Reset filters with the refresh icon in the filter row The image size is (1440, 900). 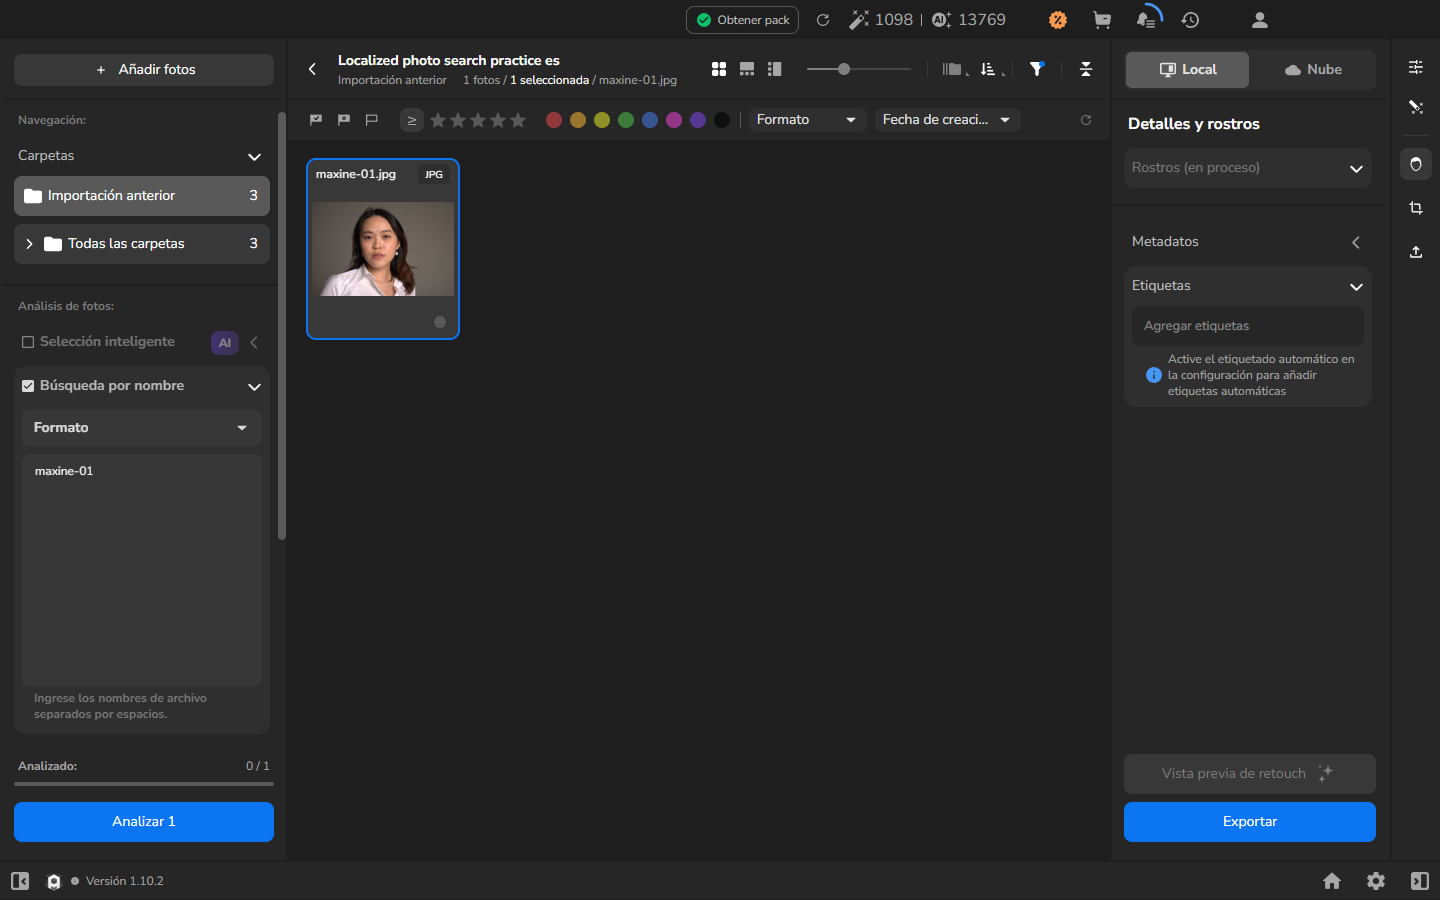pyautogui.click(x=1086, y=120)
